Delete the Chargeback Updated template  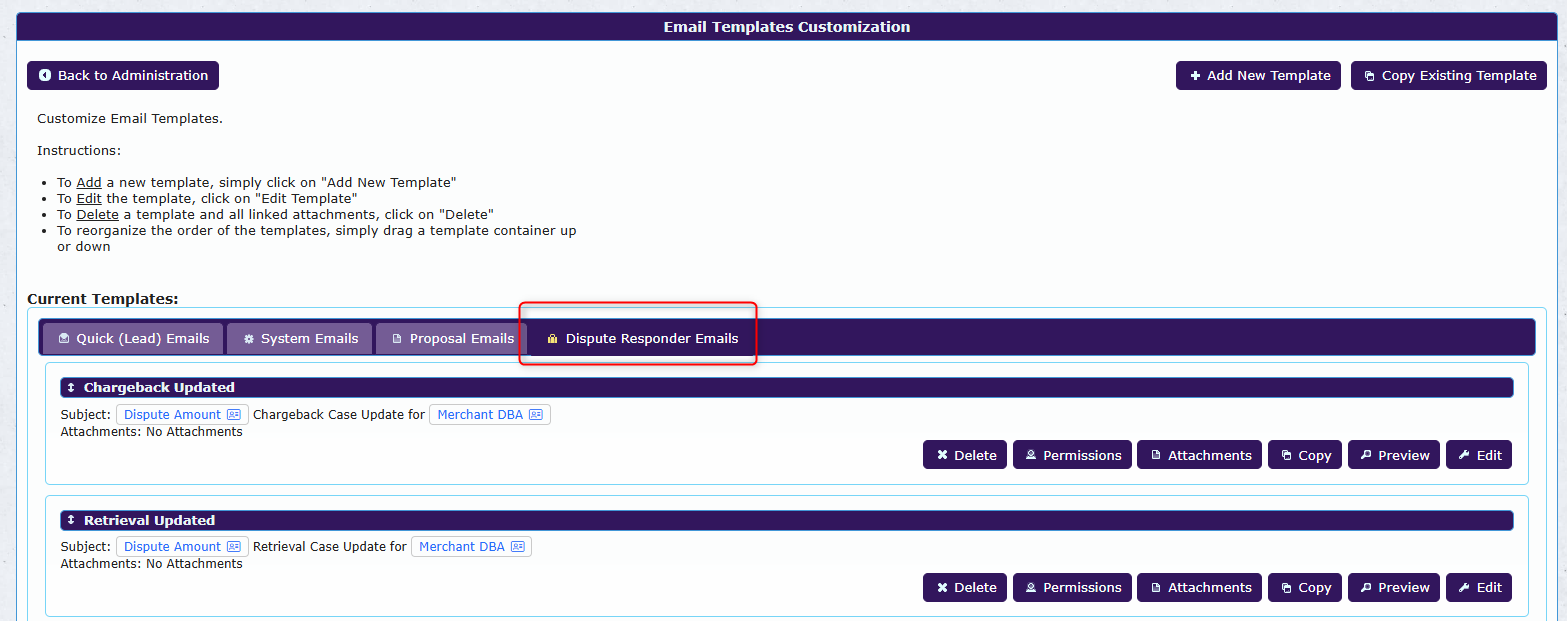(965, 455)
